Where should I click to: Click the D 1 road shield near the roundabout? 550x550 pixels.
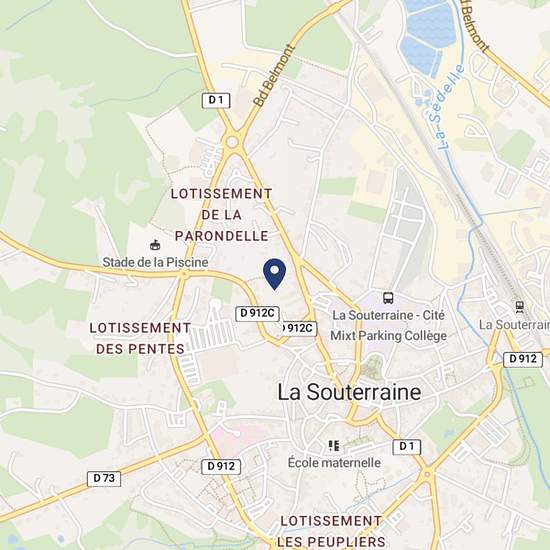click(216, 101)
